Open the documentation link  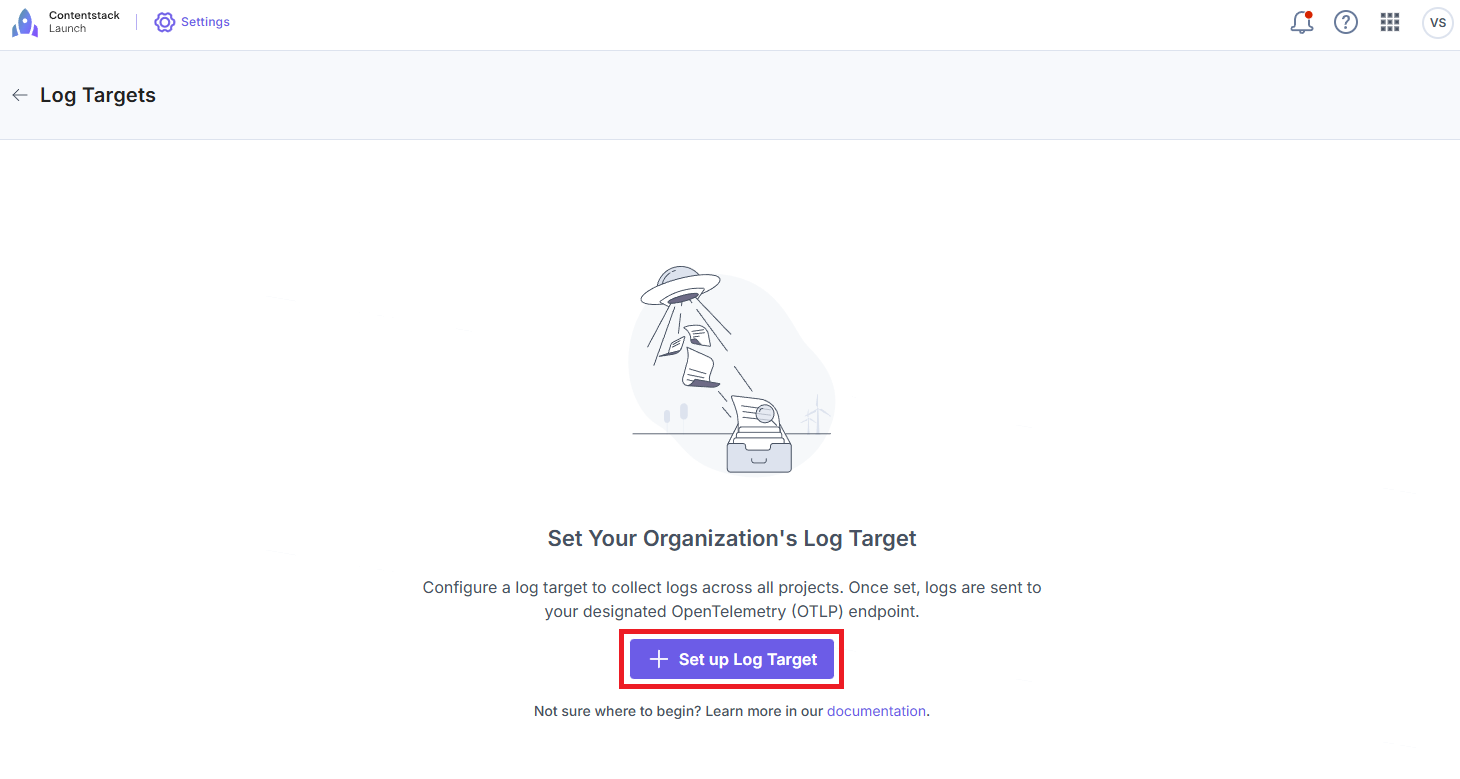(876, 710)
